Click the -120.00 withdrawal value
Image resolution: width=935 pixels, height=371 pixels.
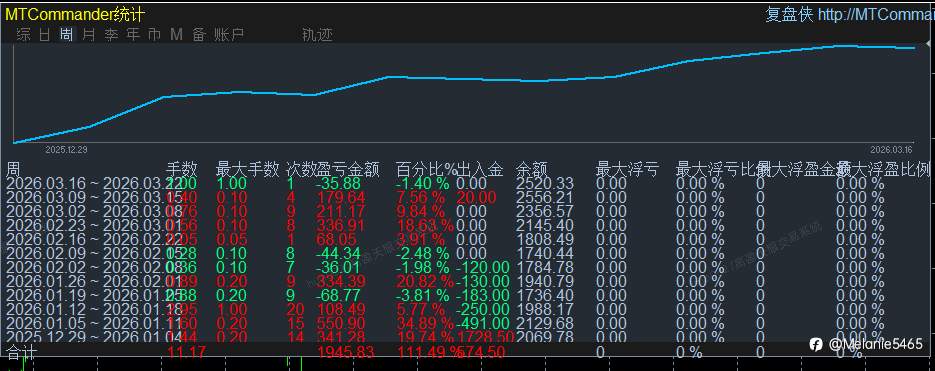483,267
